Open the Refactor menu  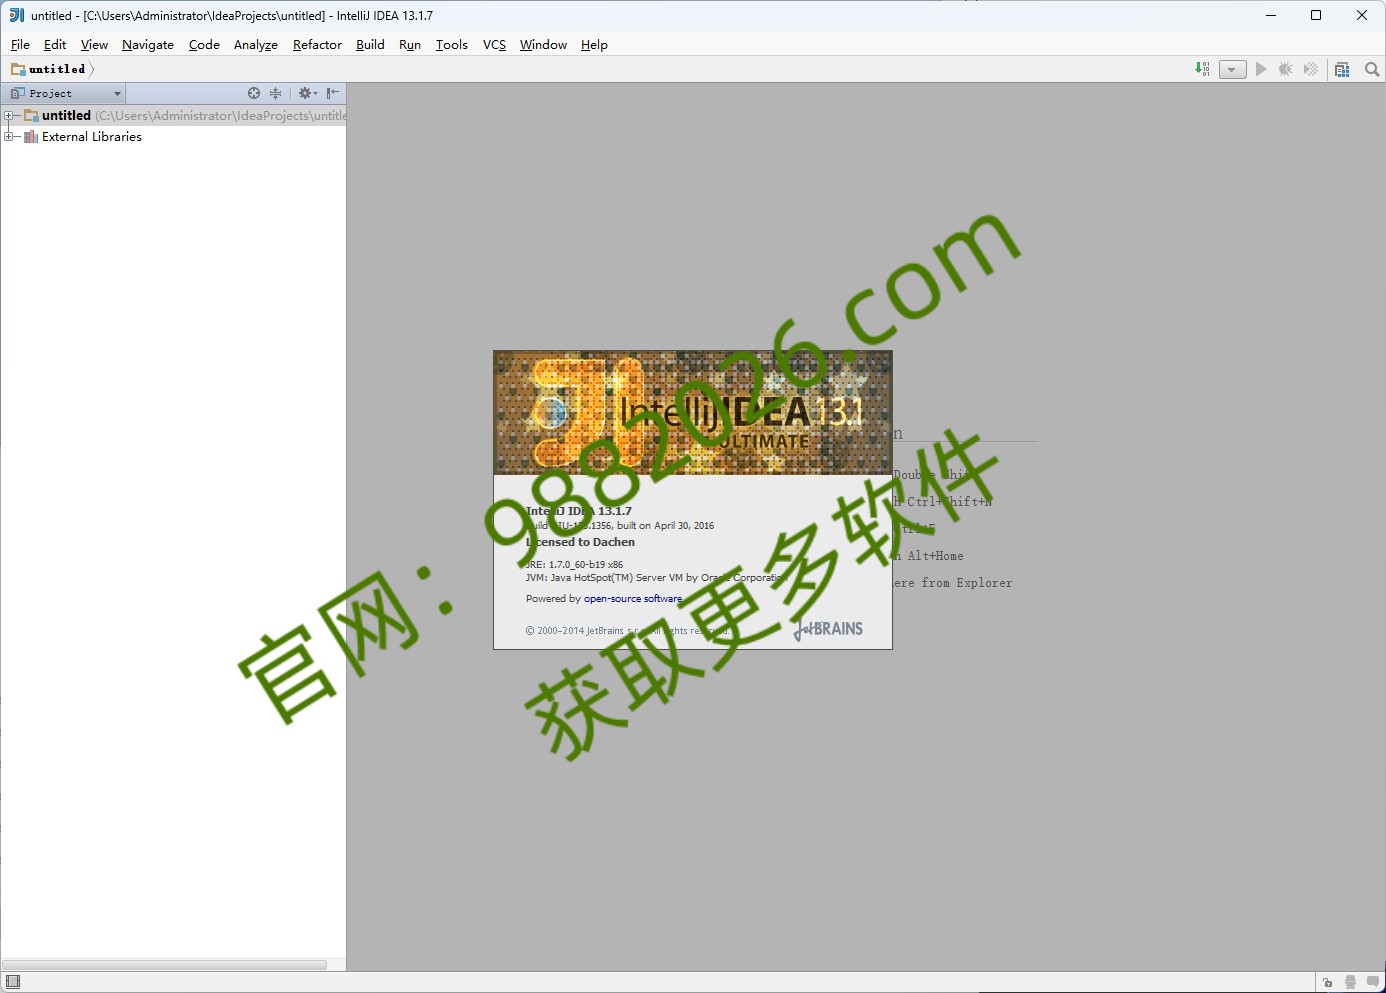click(317, 45)
